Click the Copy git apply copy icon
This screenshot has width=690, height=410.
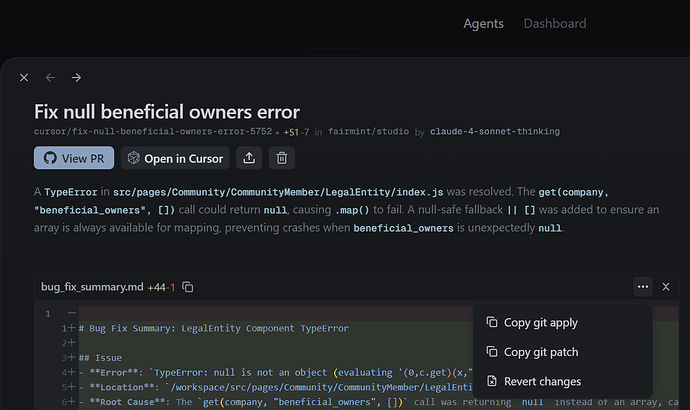click(x=492, y=322)
